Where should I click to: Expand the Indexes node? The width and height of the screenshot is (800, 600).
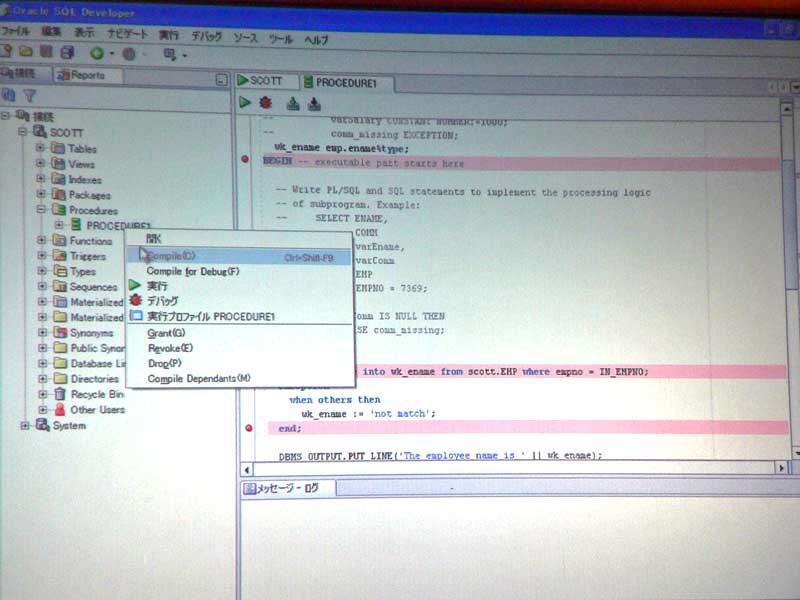click(41, 179)
